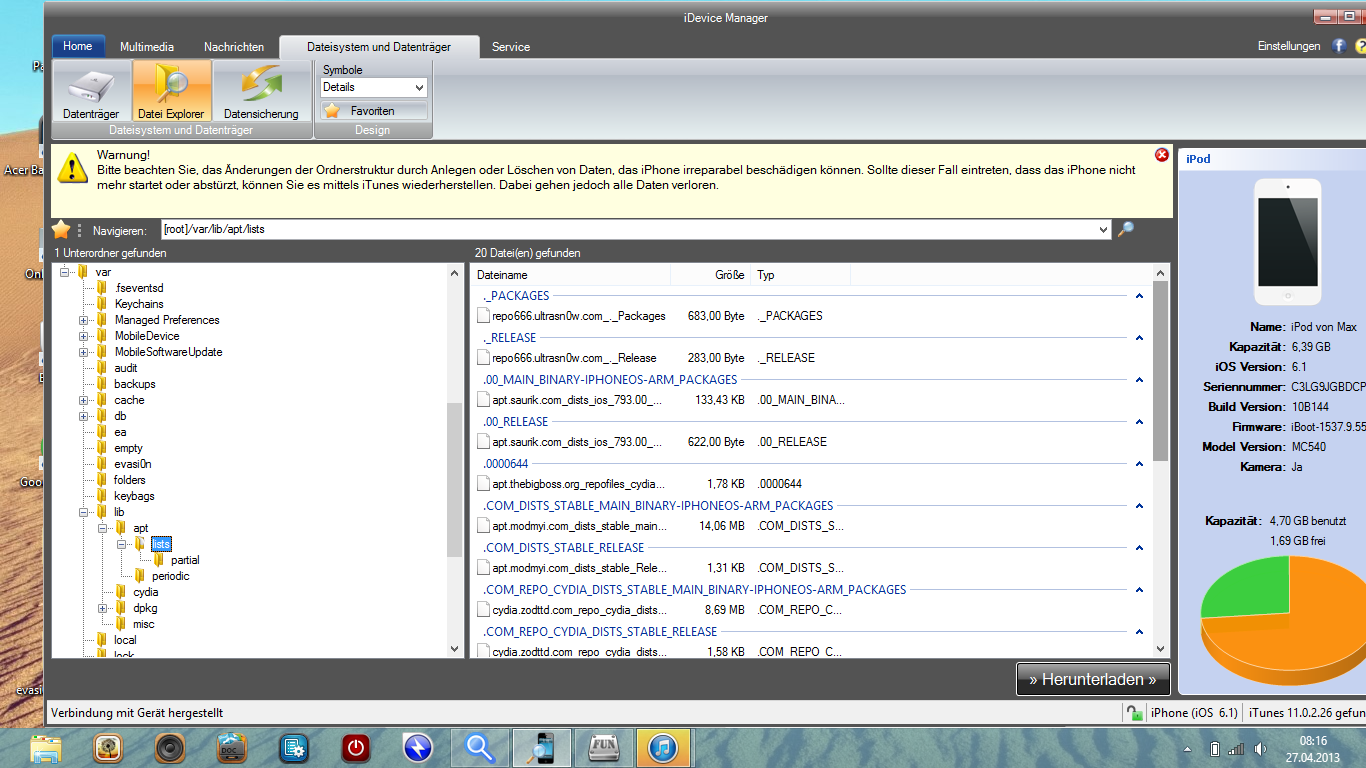Open File Explorer from taskbar
Screen dimensions: 1366x768
46,748
